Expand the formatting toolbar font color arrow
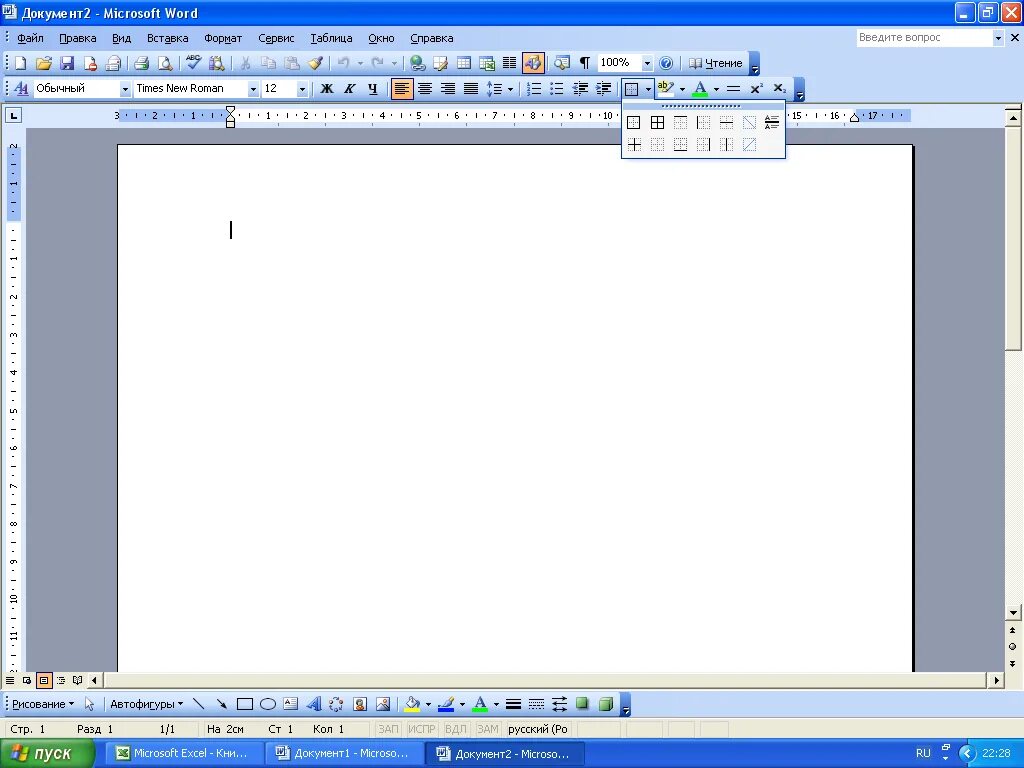This screenshot has height=768, width=1024. pyautogui.click(x=716, y=89)
